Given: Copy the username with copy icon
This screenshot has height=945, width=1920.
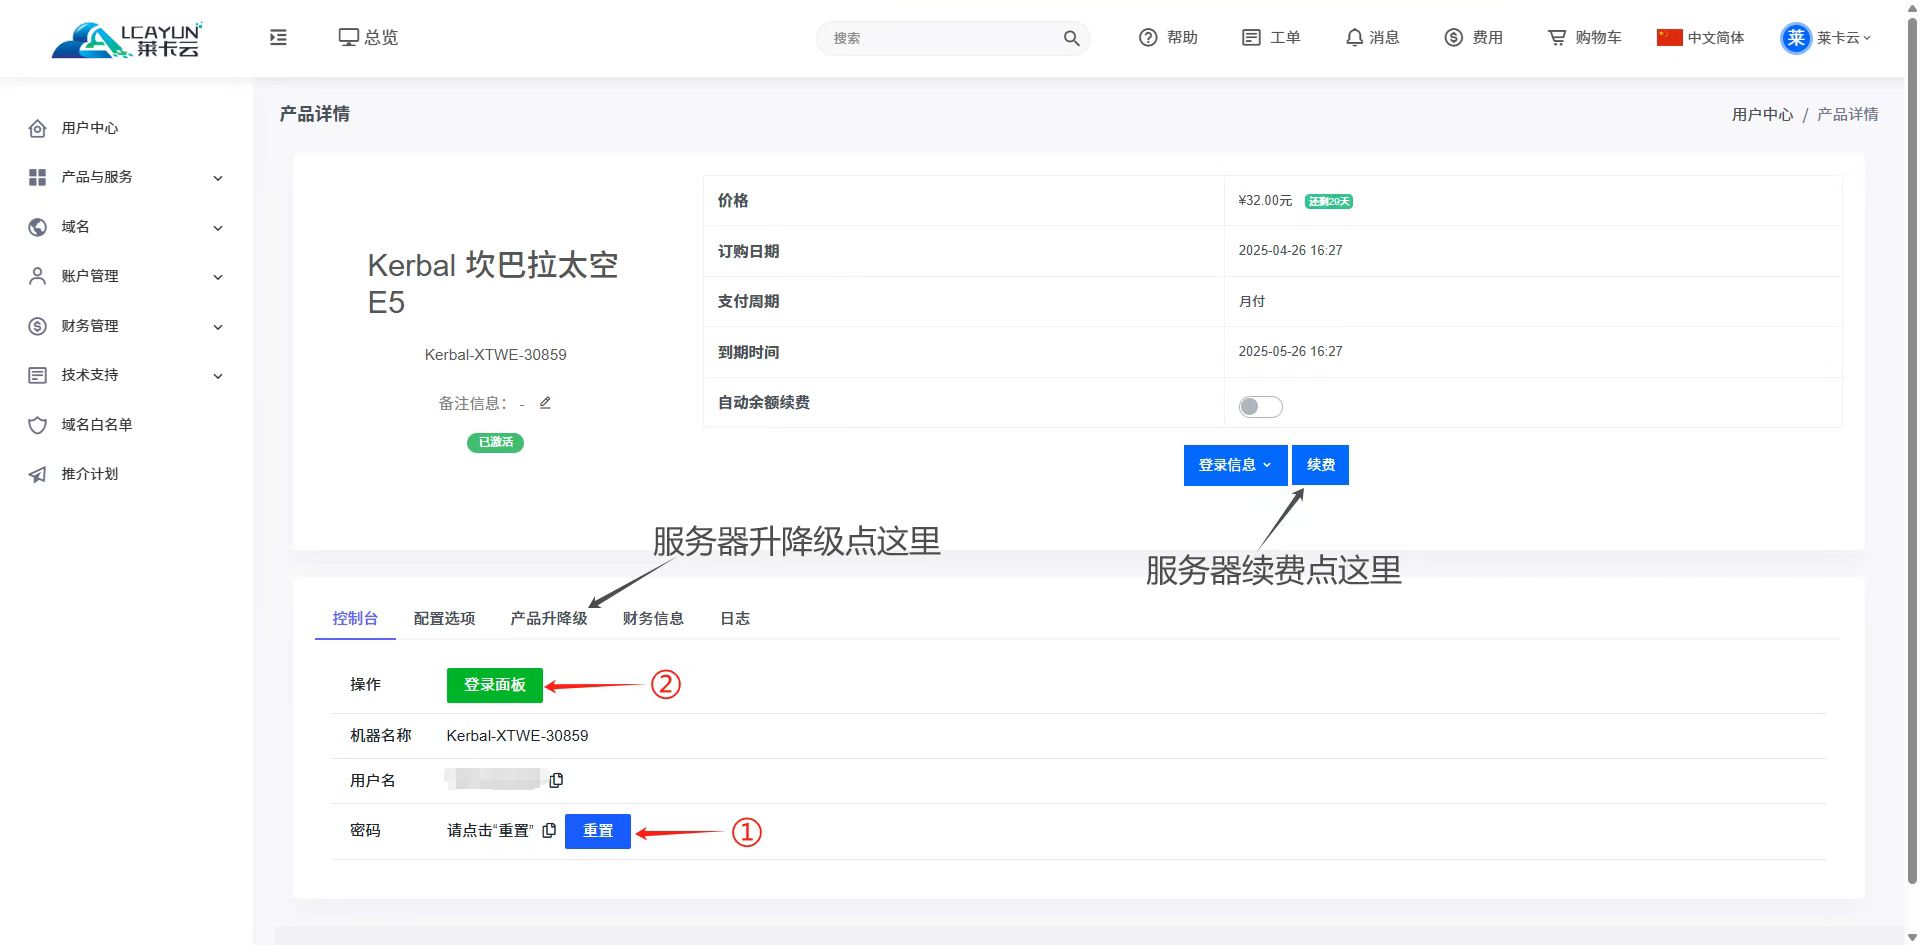Looking at the screenshot, I should pos(556,780).
